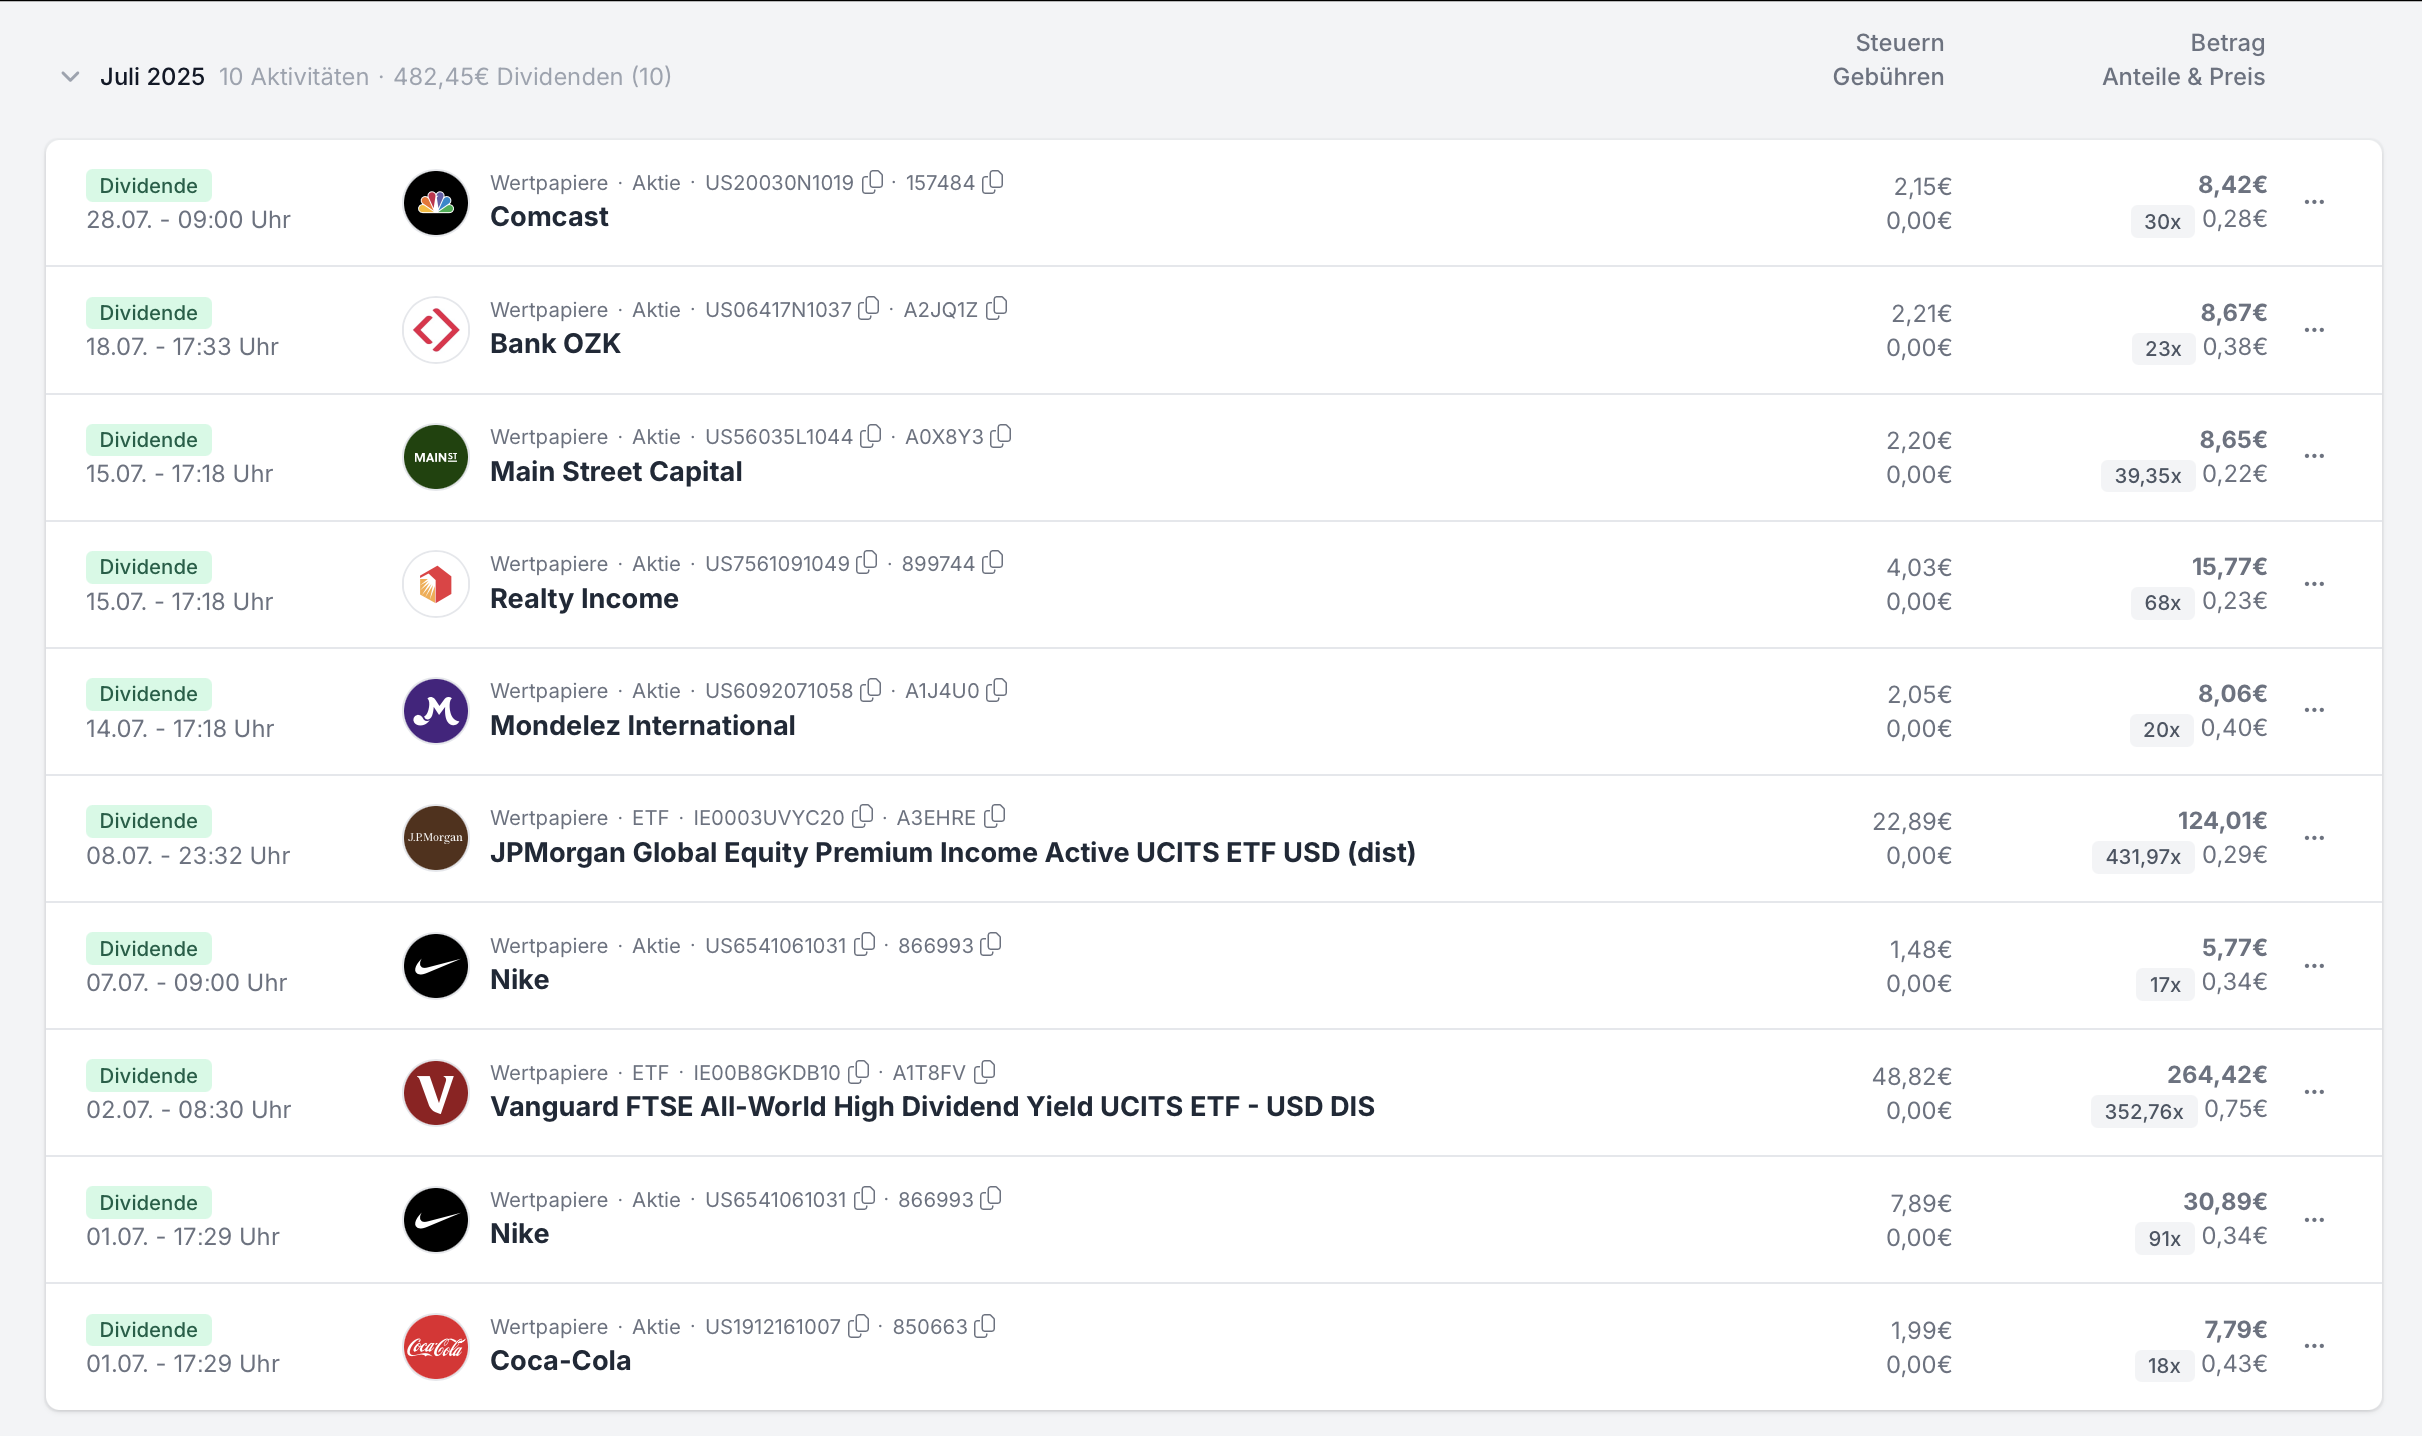Image resolution: width=2422 pixels, height=1436 pixels.
Task: Copy Coca-Cola ISIN US1912161007
Action: pyautogui.click(x=859, y=1326)
